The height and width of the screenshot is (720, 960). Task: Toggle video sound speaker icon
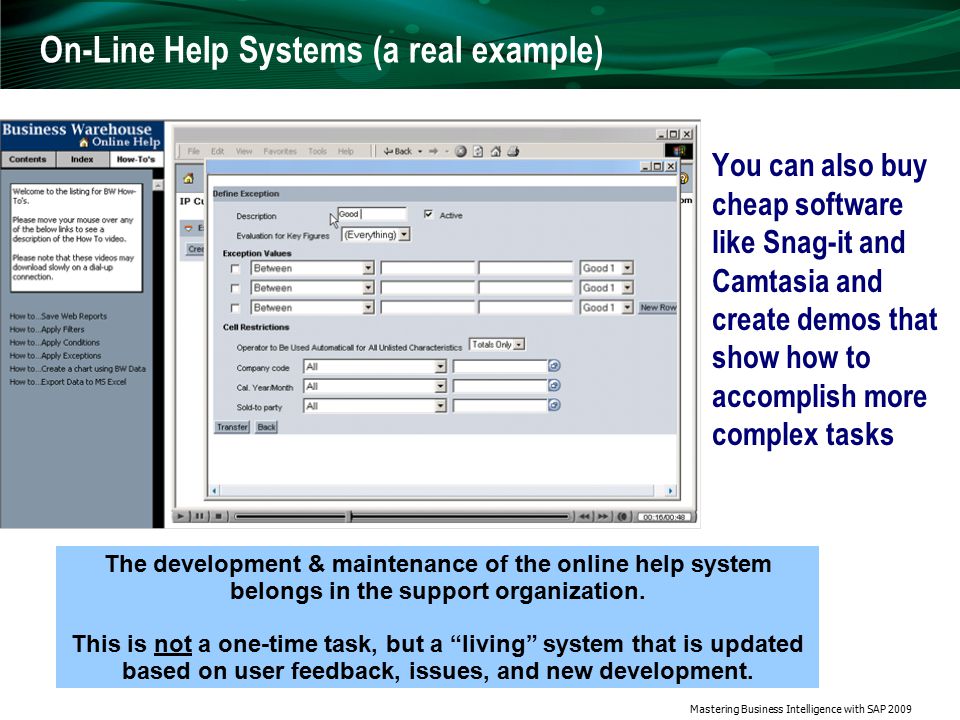click(x=623, y=517)
